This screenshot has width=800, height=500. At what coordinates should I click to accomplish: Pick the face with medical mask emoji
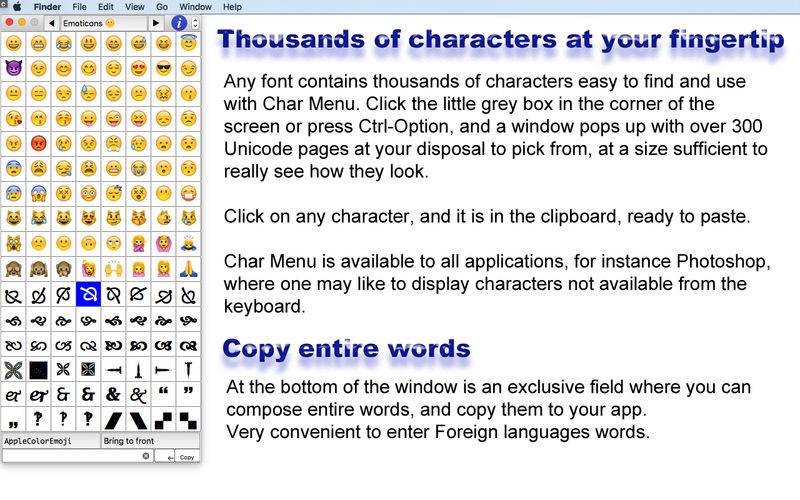tap(188, 193)
